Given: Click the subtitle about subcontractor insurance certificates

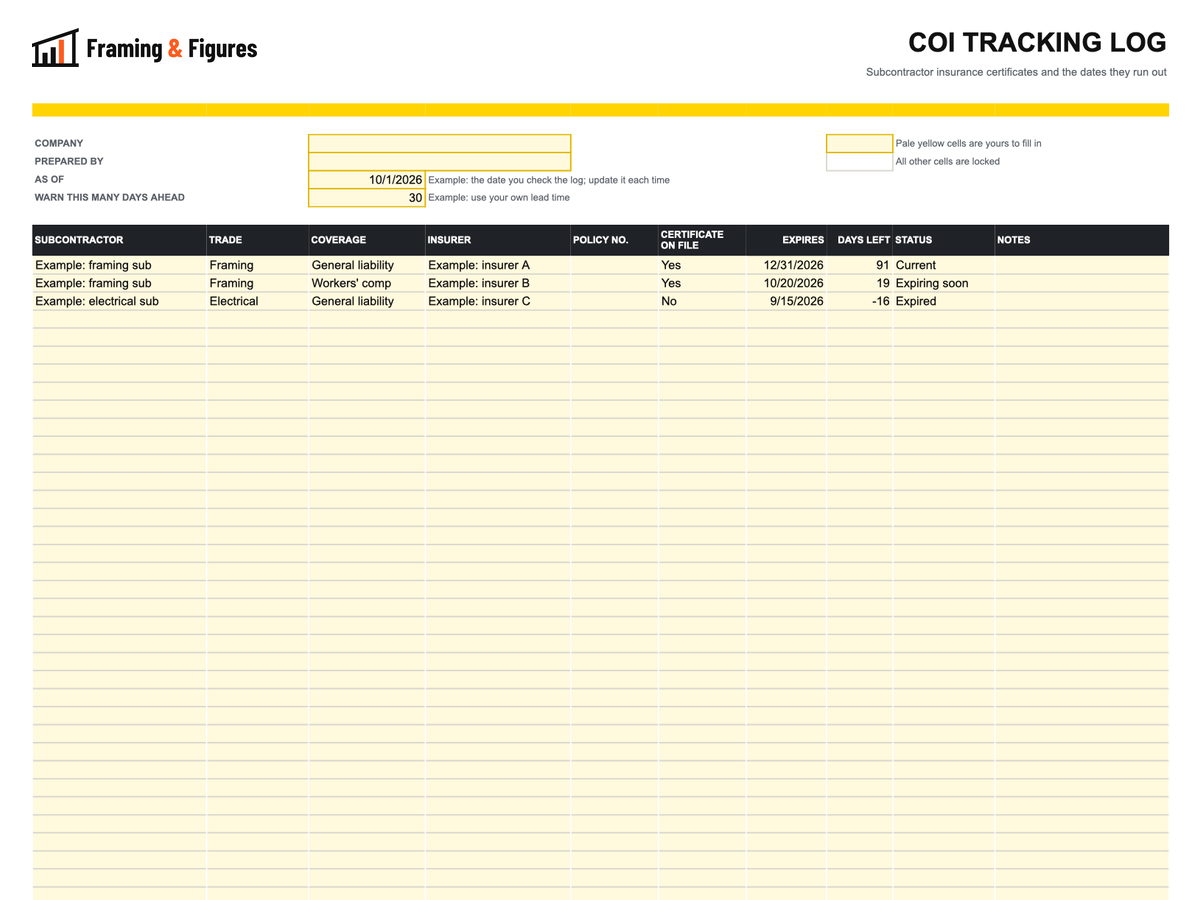Looking at the screenshot, I should point(1016,72).
